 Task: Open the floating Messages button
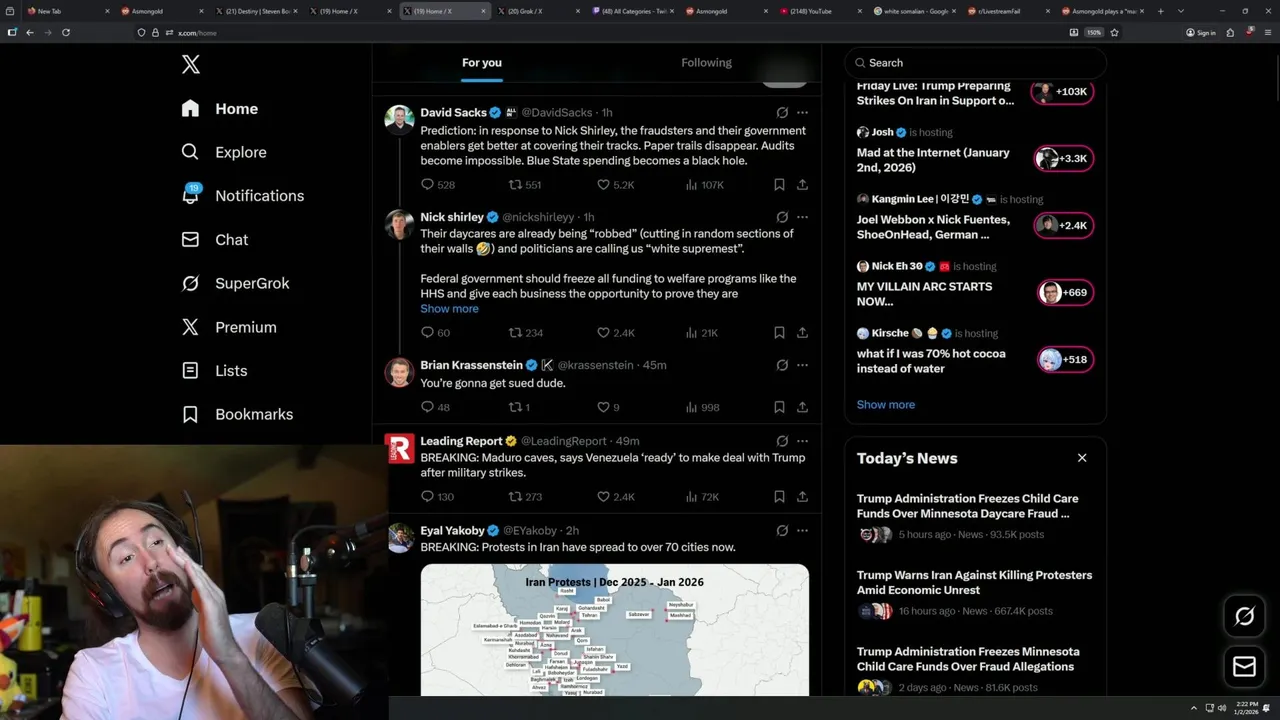click(x=1245, y=666)
